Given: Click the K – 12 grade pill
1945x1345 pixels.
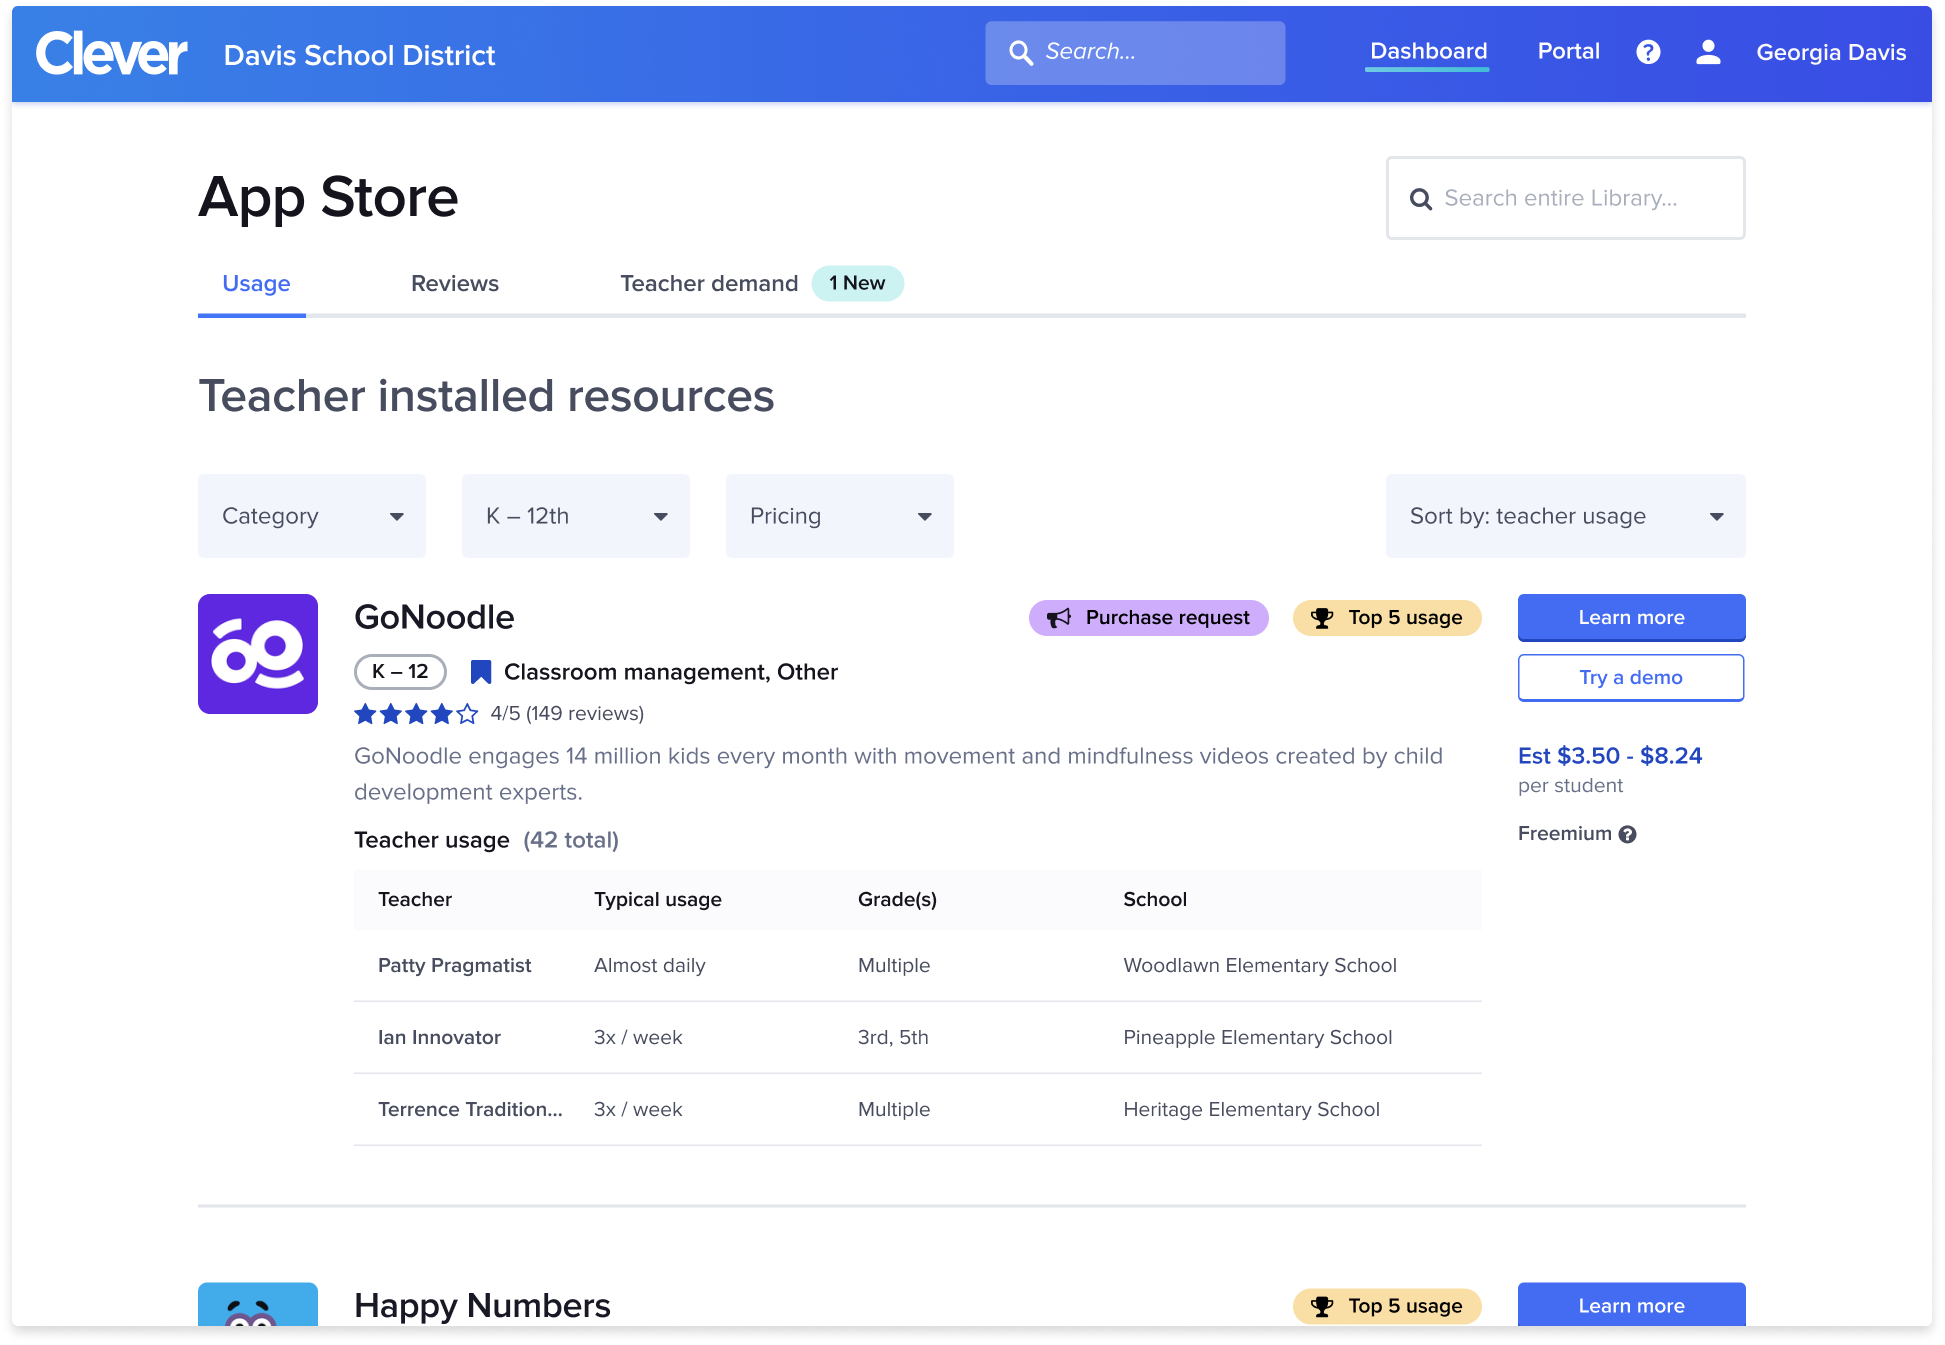Looking at the screenshot, I should pos(400,672).
